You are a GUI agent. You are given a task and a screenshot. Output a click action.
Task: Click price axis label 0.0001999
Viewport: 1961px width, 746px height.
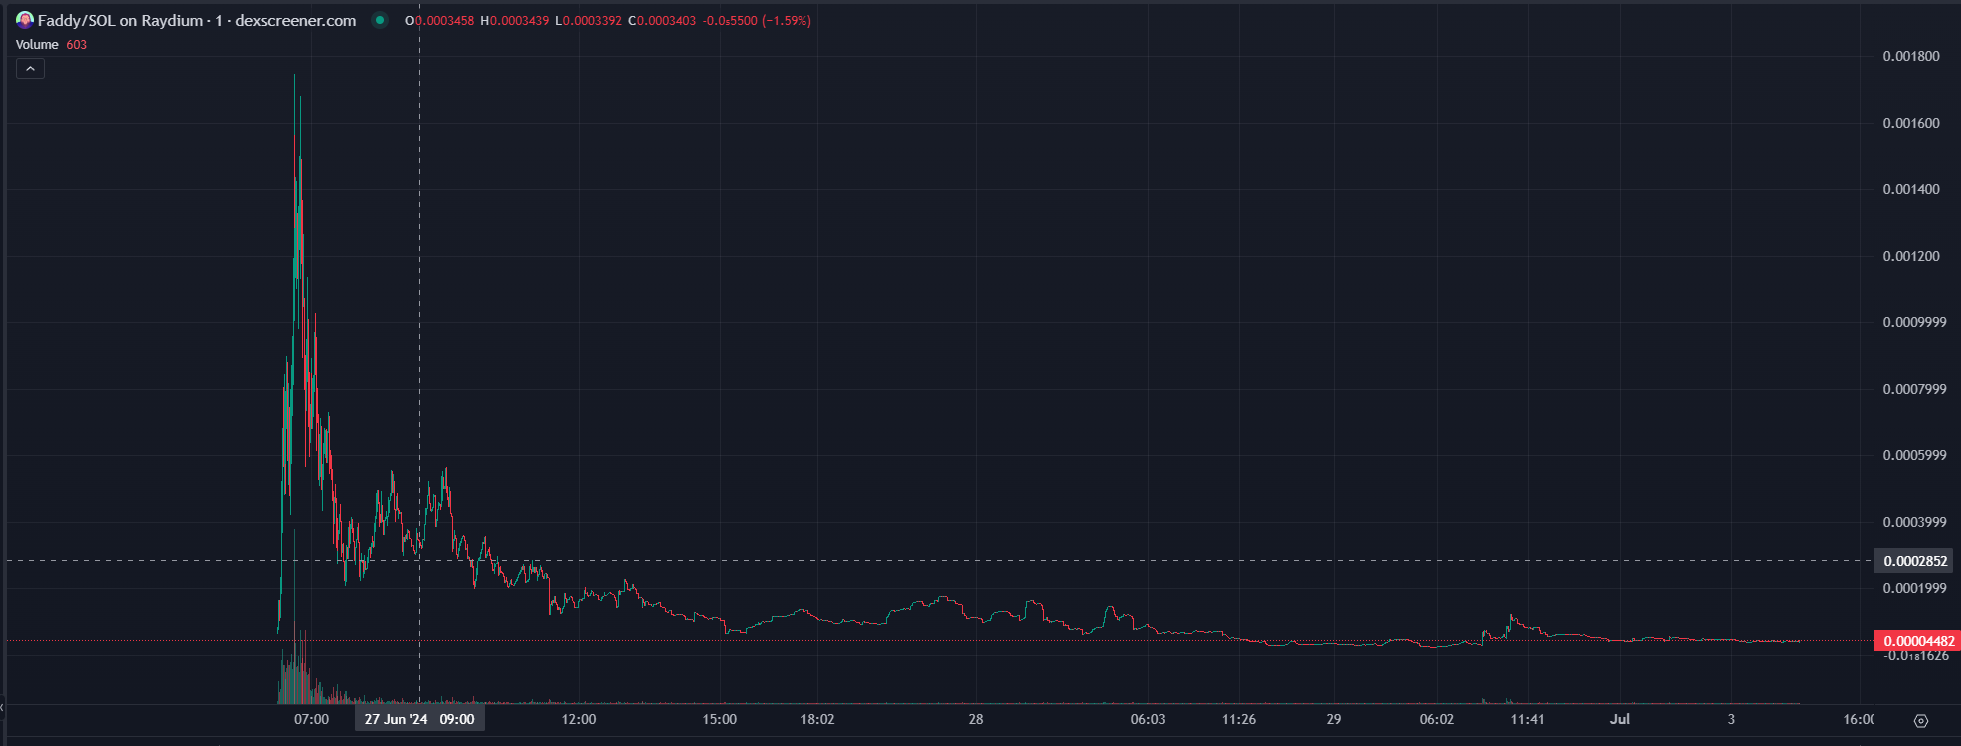[1914, 588]
